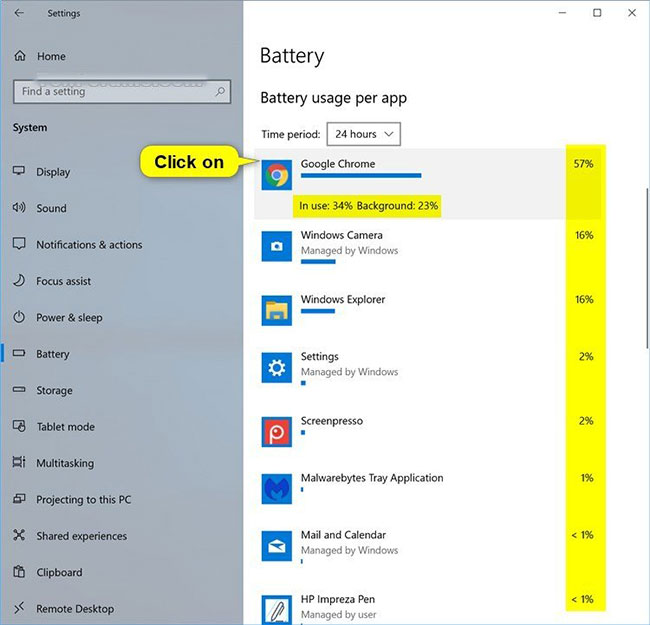The width and height of the screenshot is (650, 625).
Task: Go to Power & sleep settings
Action: pyautogui.click(x=69, y=317)
